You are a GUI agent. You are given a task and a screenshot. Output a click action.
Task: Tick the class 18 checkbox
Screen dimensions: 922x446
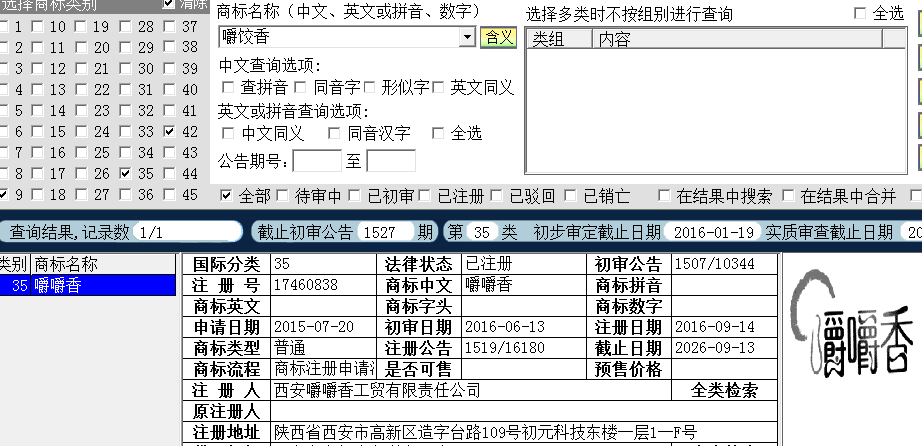(x=38, y=194)
